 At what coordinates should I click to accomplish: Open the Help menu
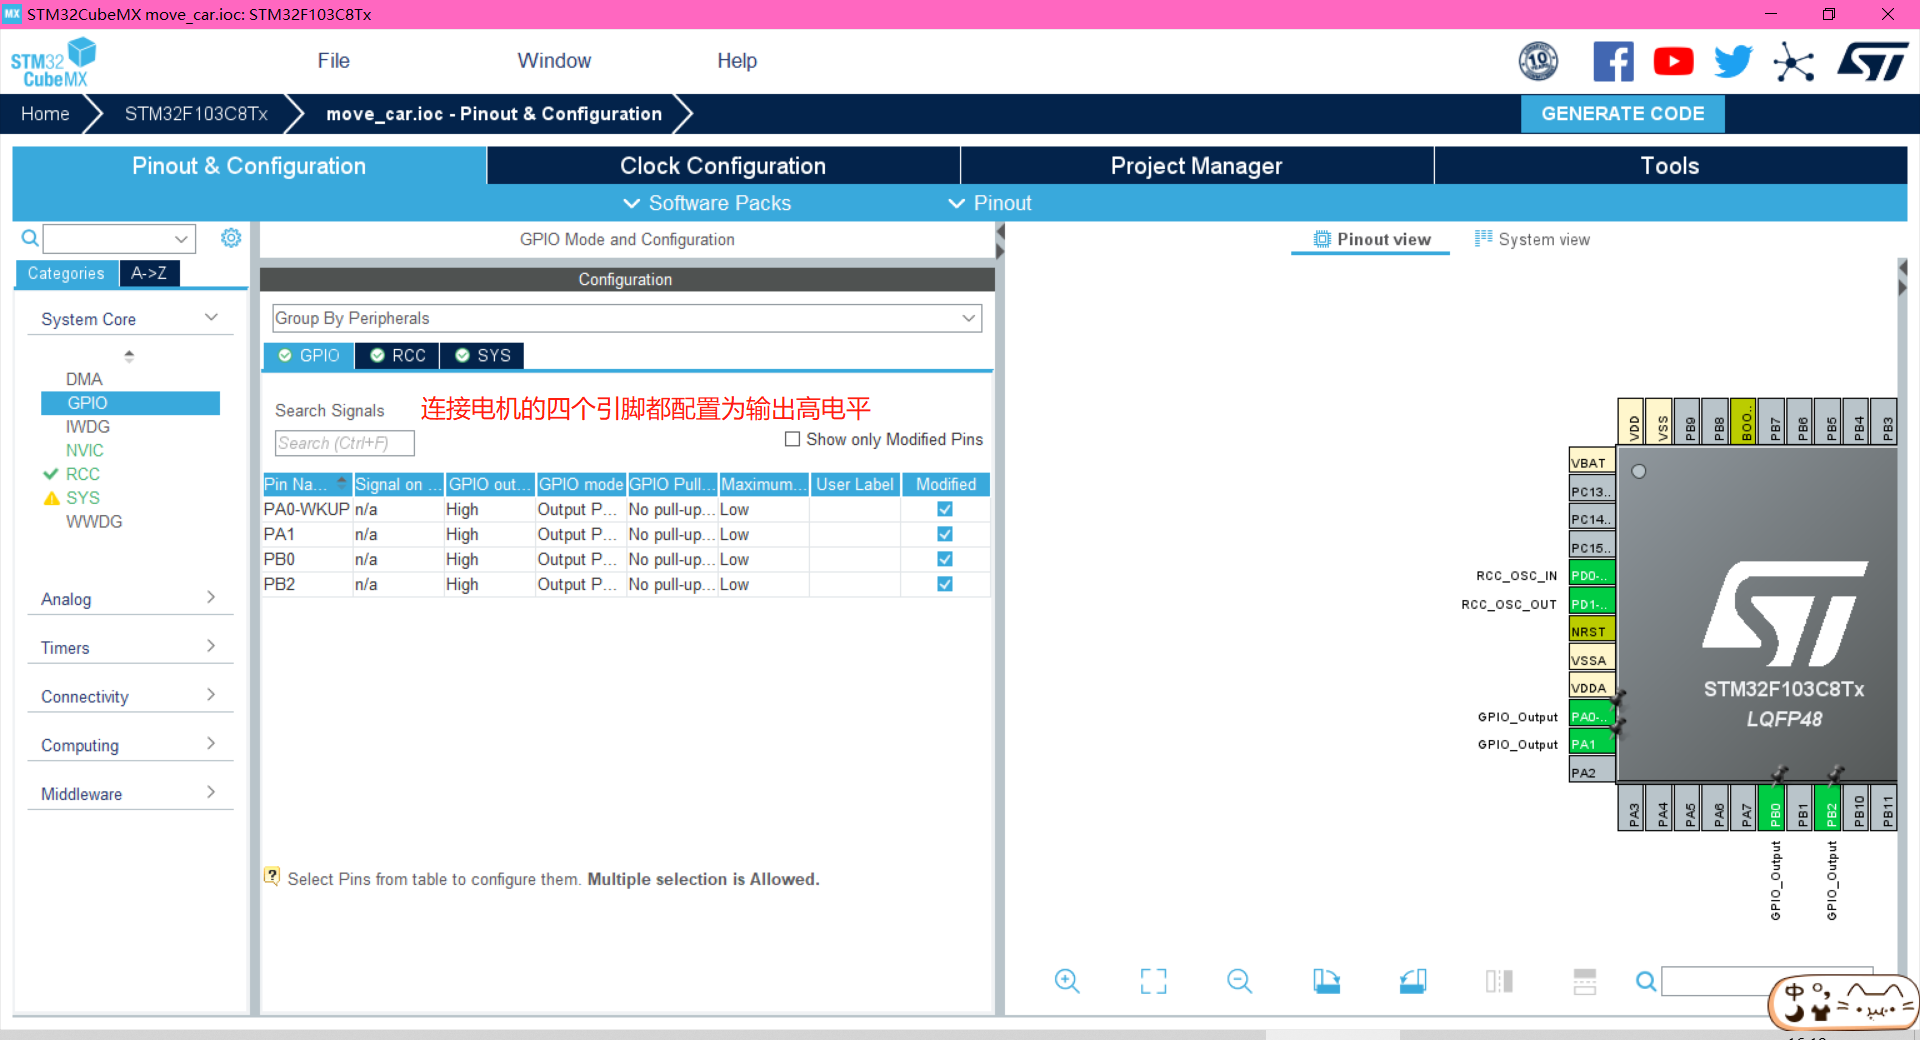pos(737,61)
